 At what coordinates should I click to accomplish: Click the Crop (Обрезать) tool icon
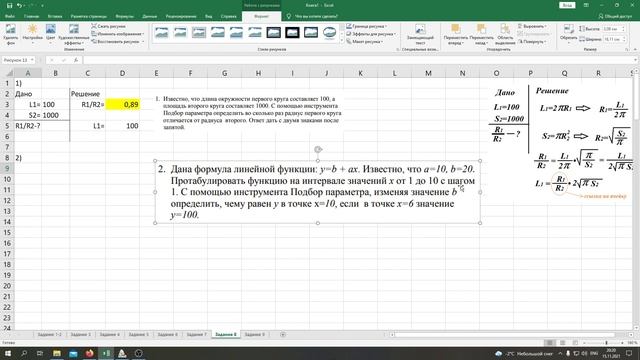pyautogui.click(x=569, y=34)
